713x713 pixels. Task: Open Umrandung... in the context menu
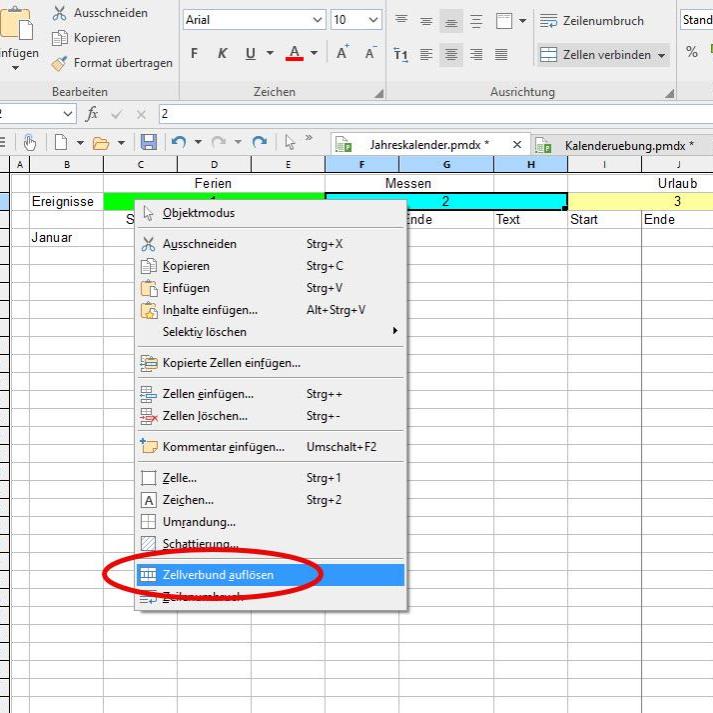click(198, 522)
